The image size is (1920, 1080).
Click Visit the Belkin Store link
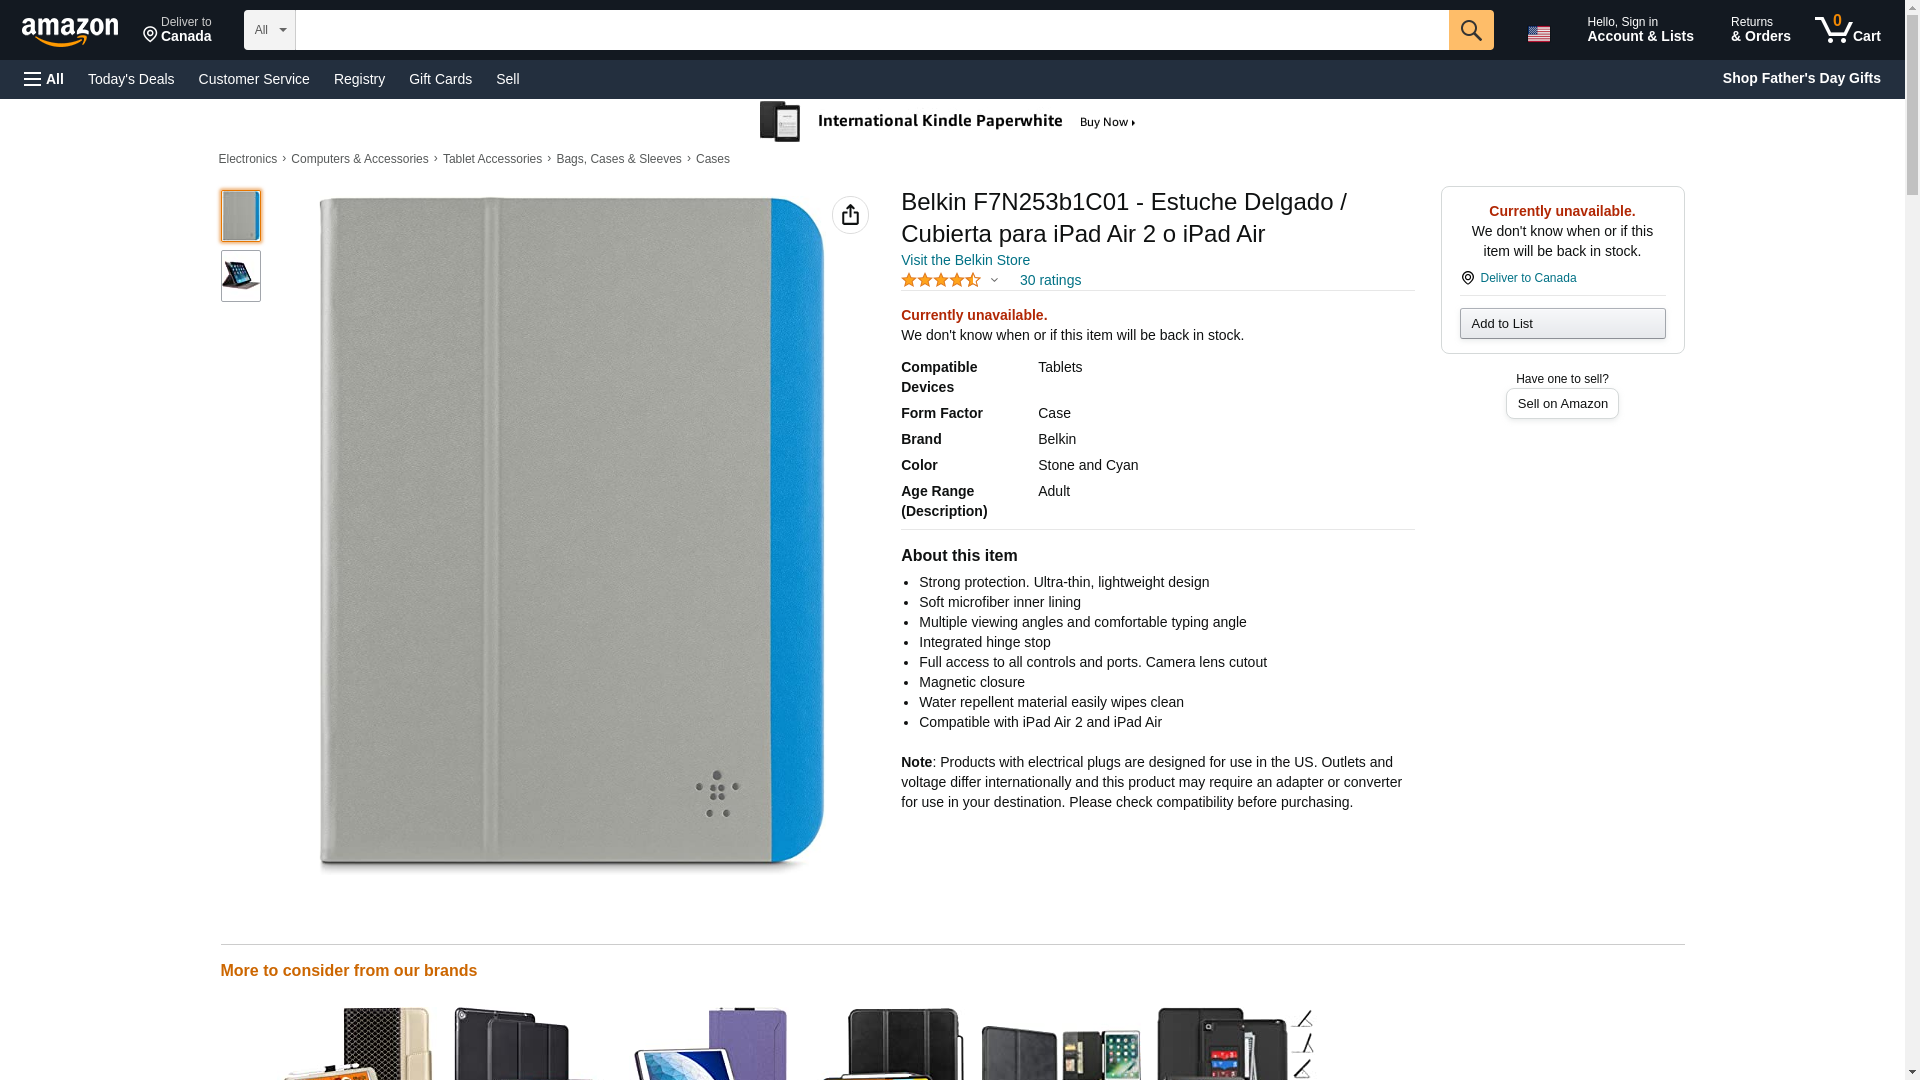965,260
